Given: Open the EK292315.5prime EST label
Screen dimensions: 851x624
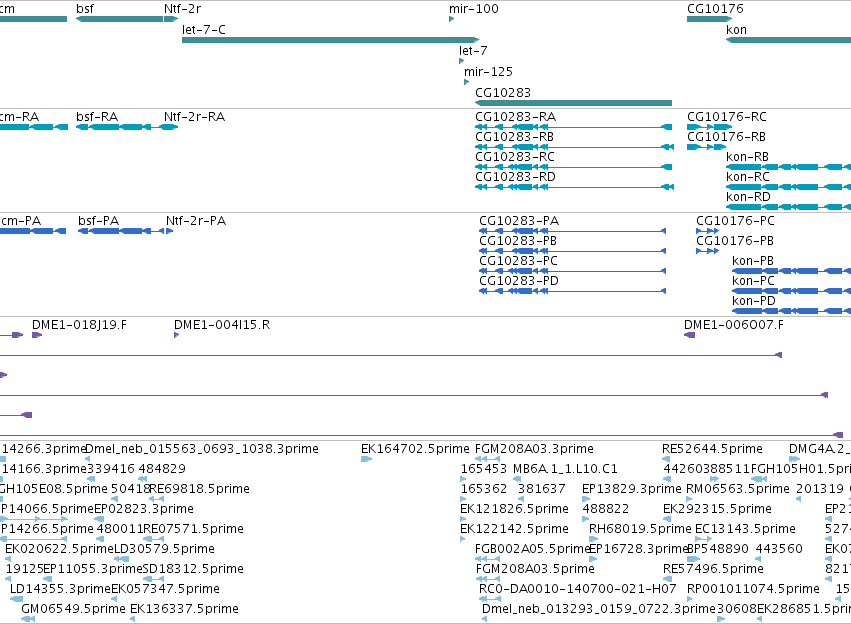Looking at the screenshot, I should [717, 509].
